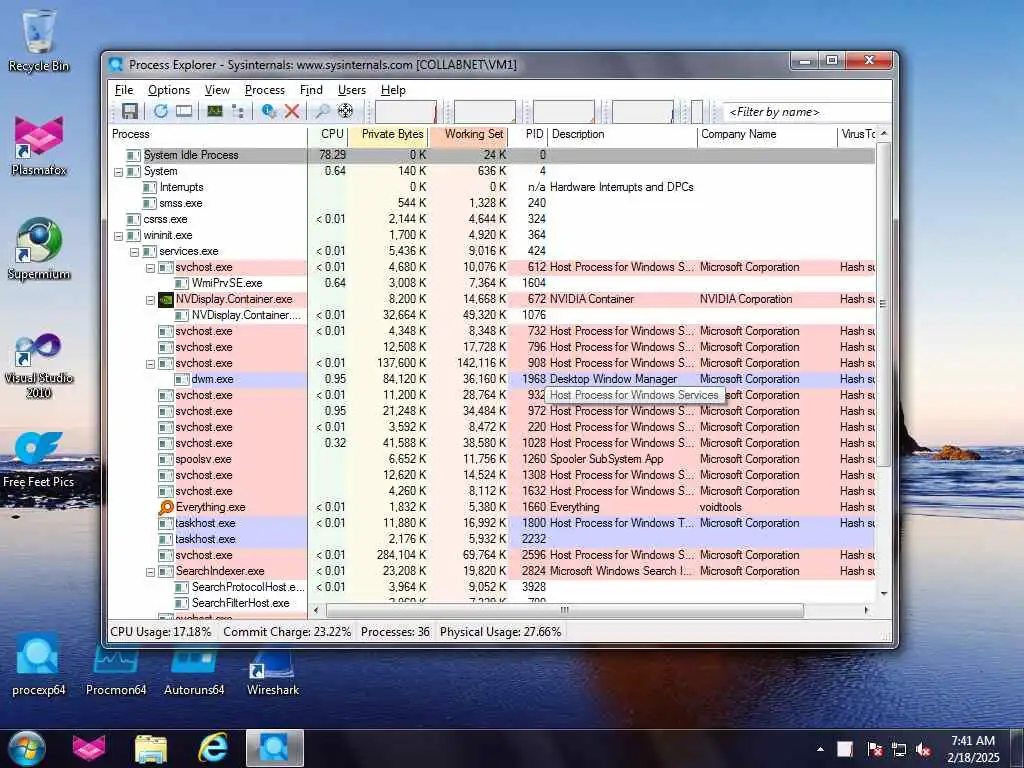Click the first CPU usage mini graph
The height and width of the screenshot is (768, 1024).
pos(406,112)
